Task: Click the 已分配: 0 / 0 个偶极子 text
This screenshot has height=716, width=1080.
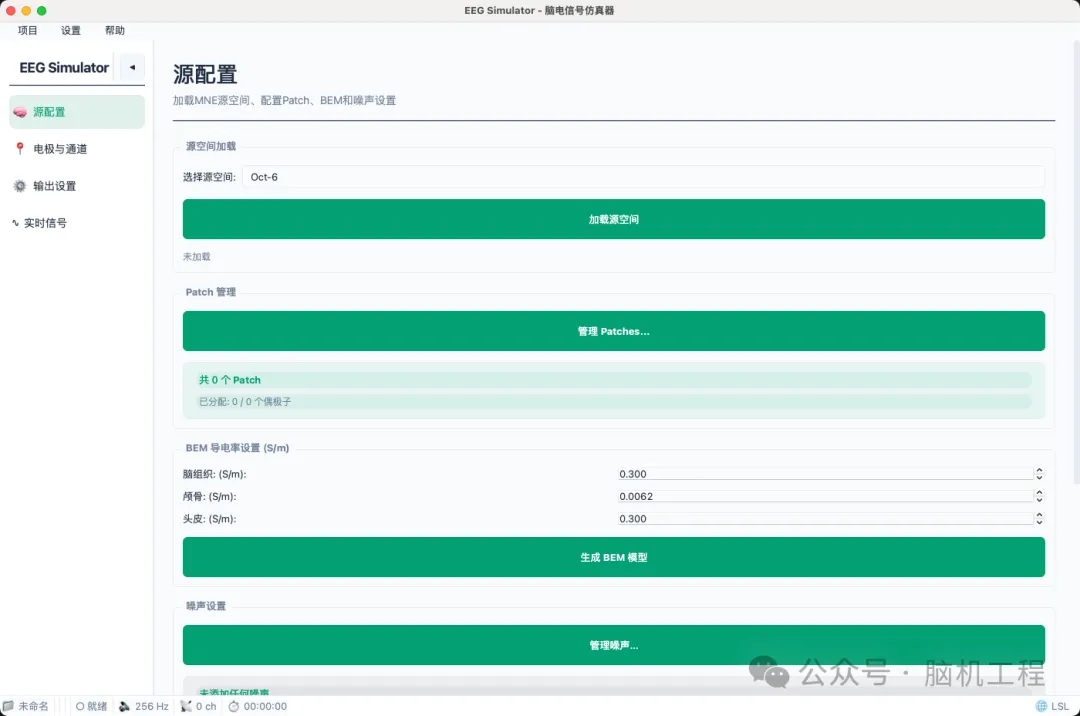Action: pyautogui.click(x=245, y=401)
